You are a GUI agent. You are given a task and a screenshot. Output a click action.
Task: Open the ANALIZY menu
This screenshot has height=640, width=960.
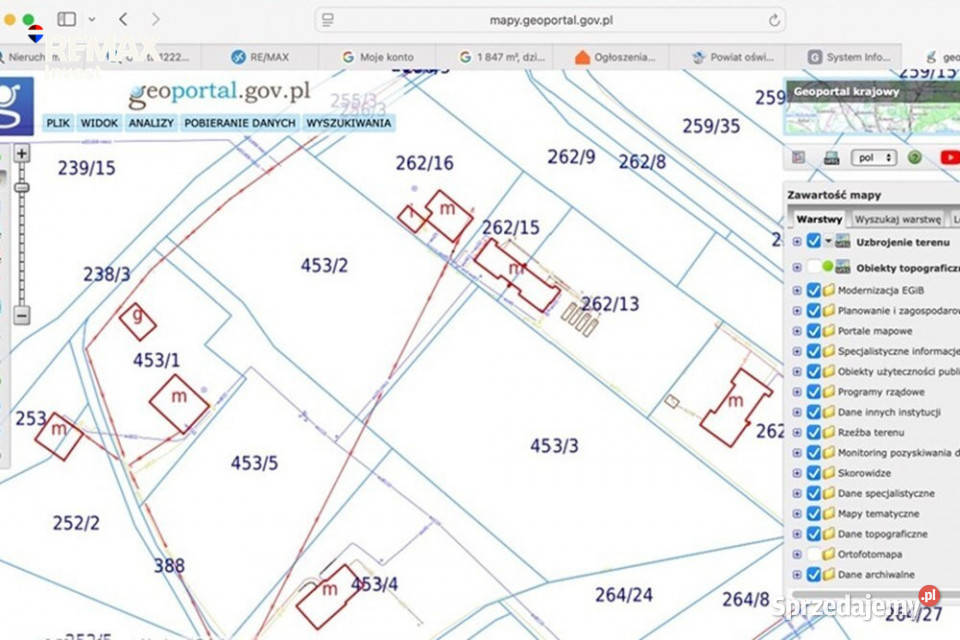pyautogui.click(x=151, y=123)
